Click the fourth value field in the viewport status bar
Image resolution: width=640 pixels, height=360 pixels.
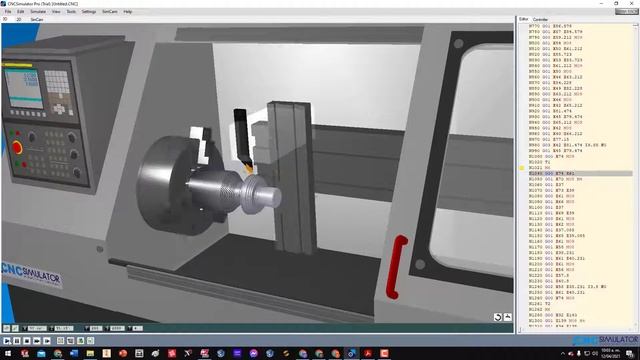[x=118, y=328]
